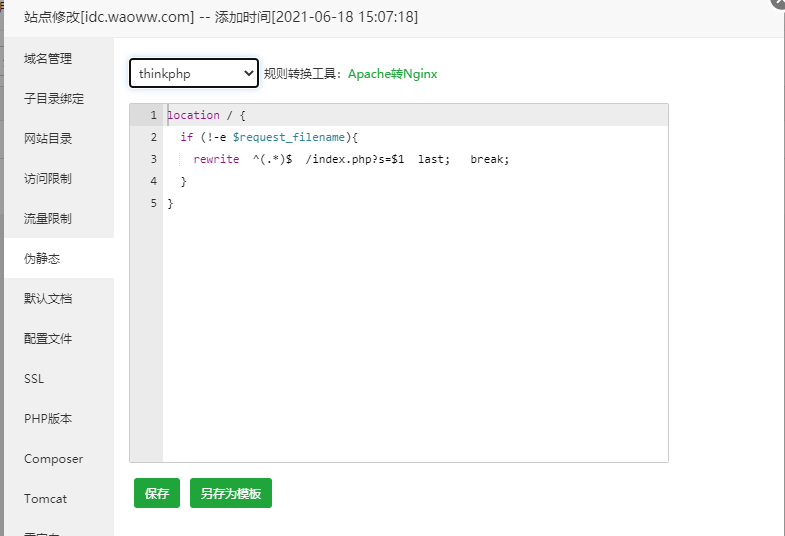Click '/index.php?s=$1' in the rewrite rule
Screen dimensions: 785x536
(355, 159)
